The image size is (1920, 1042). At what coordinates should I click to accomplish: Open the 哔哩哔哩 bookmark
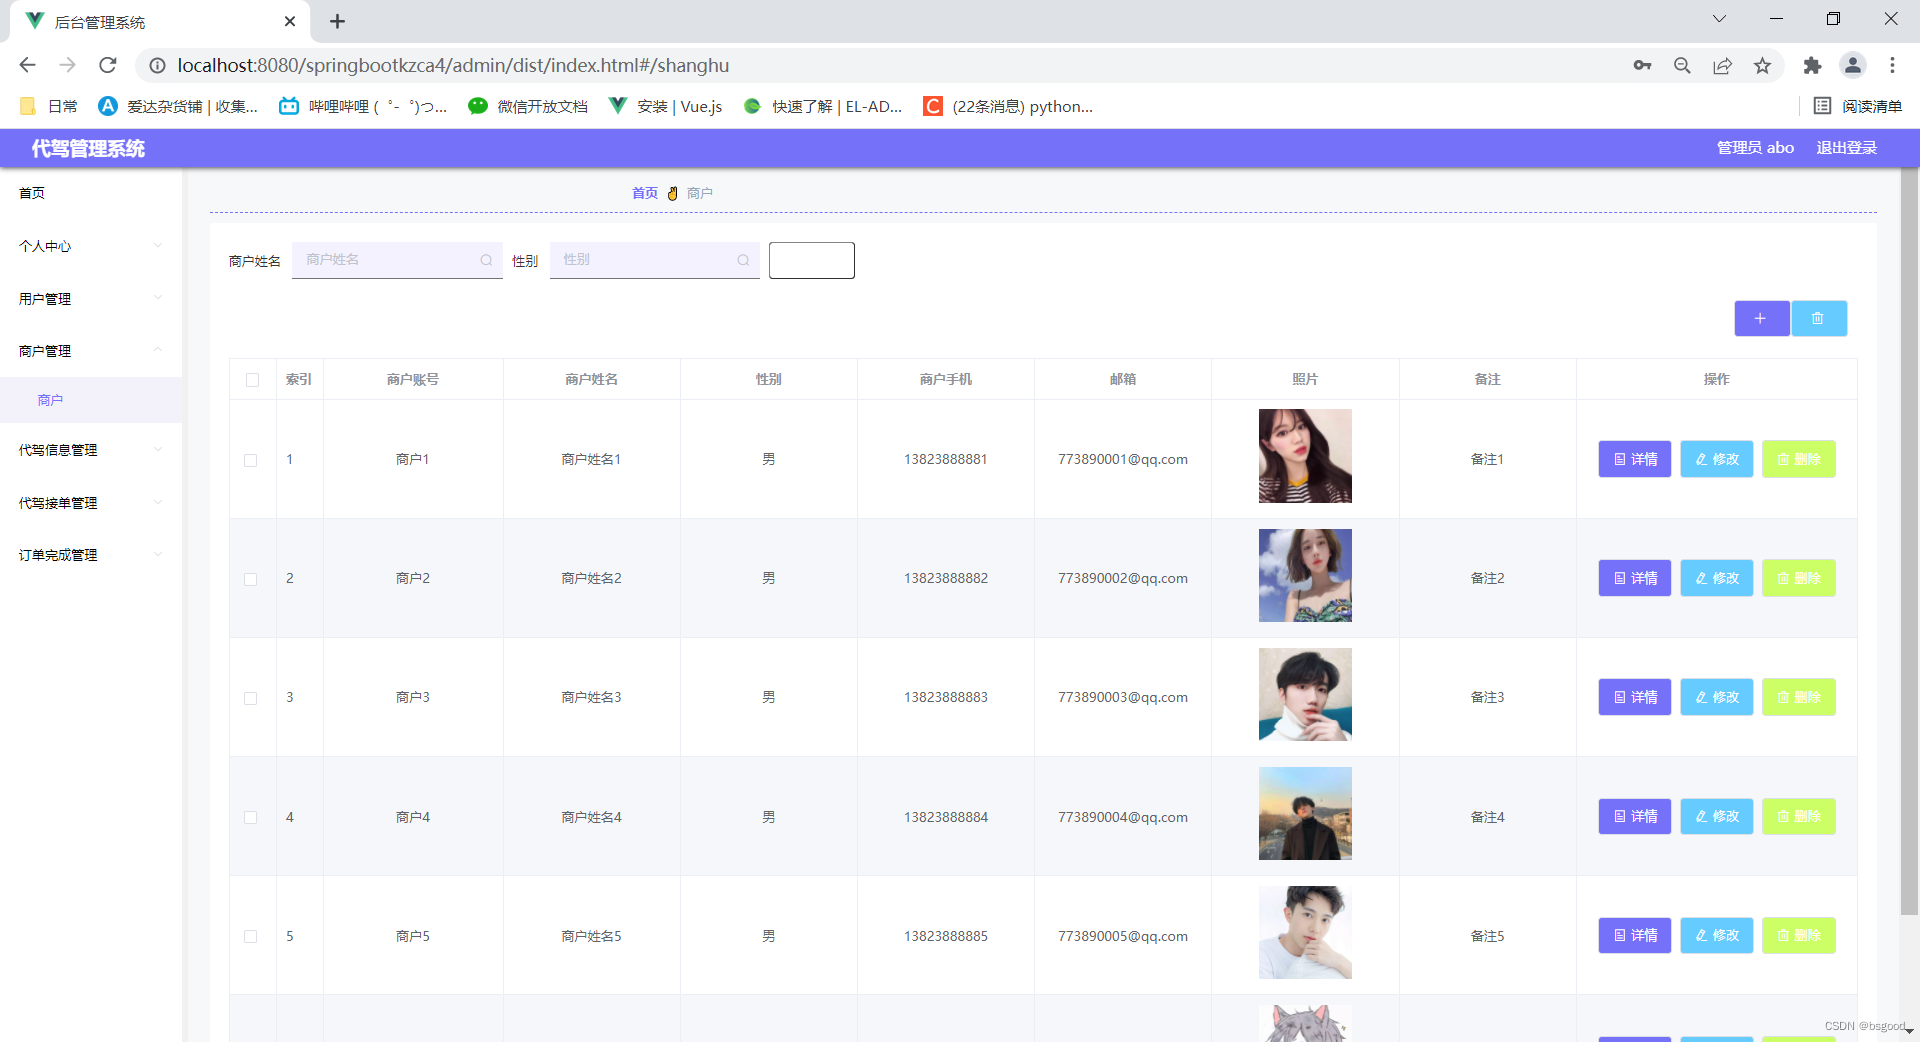[x=363, y=106]
